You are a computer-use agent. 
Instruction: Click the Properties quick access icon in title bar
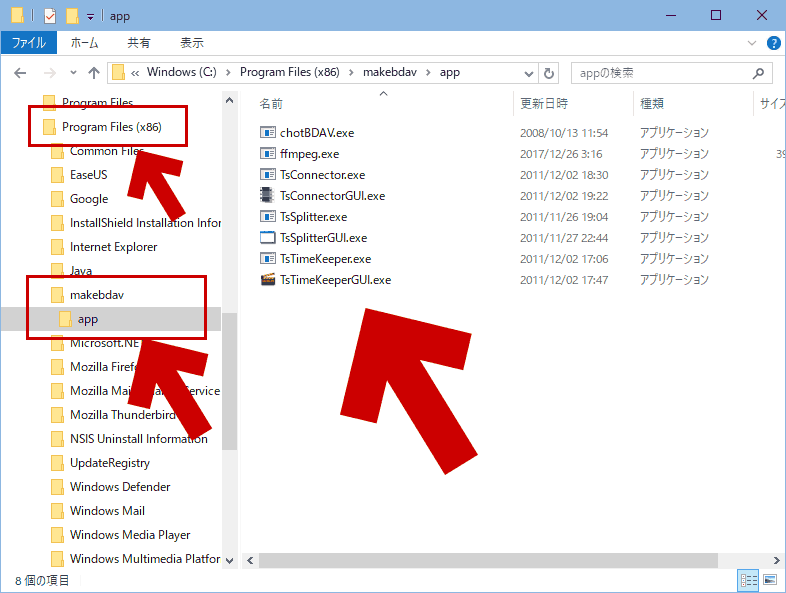tap(50, 16)
